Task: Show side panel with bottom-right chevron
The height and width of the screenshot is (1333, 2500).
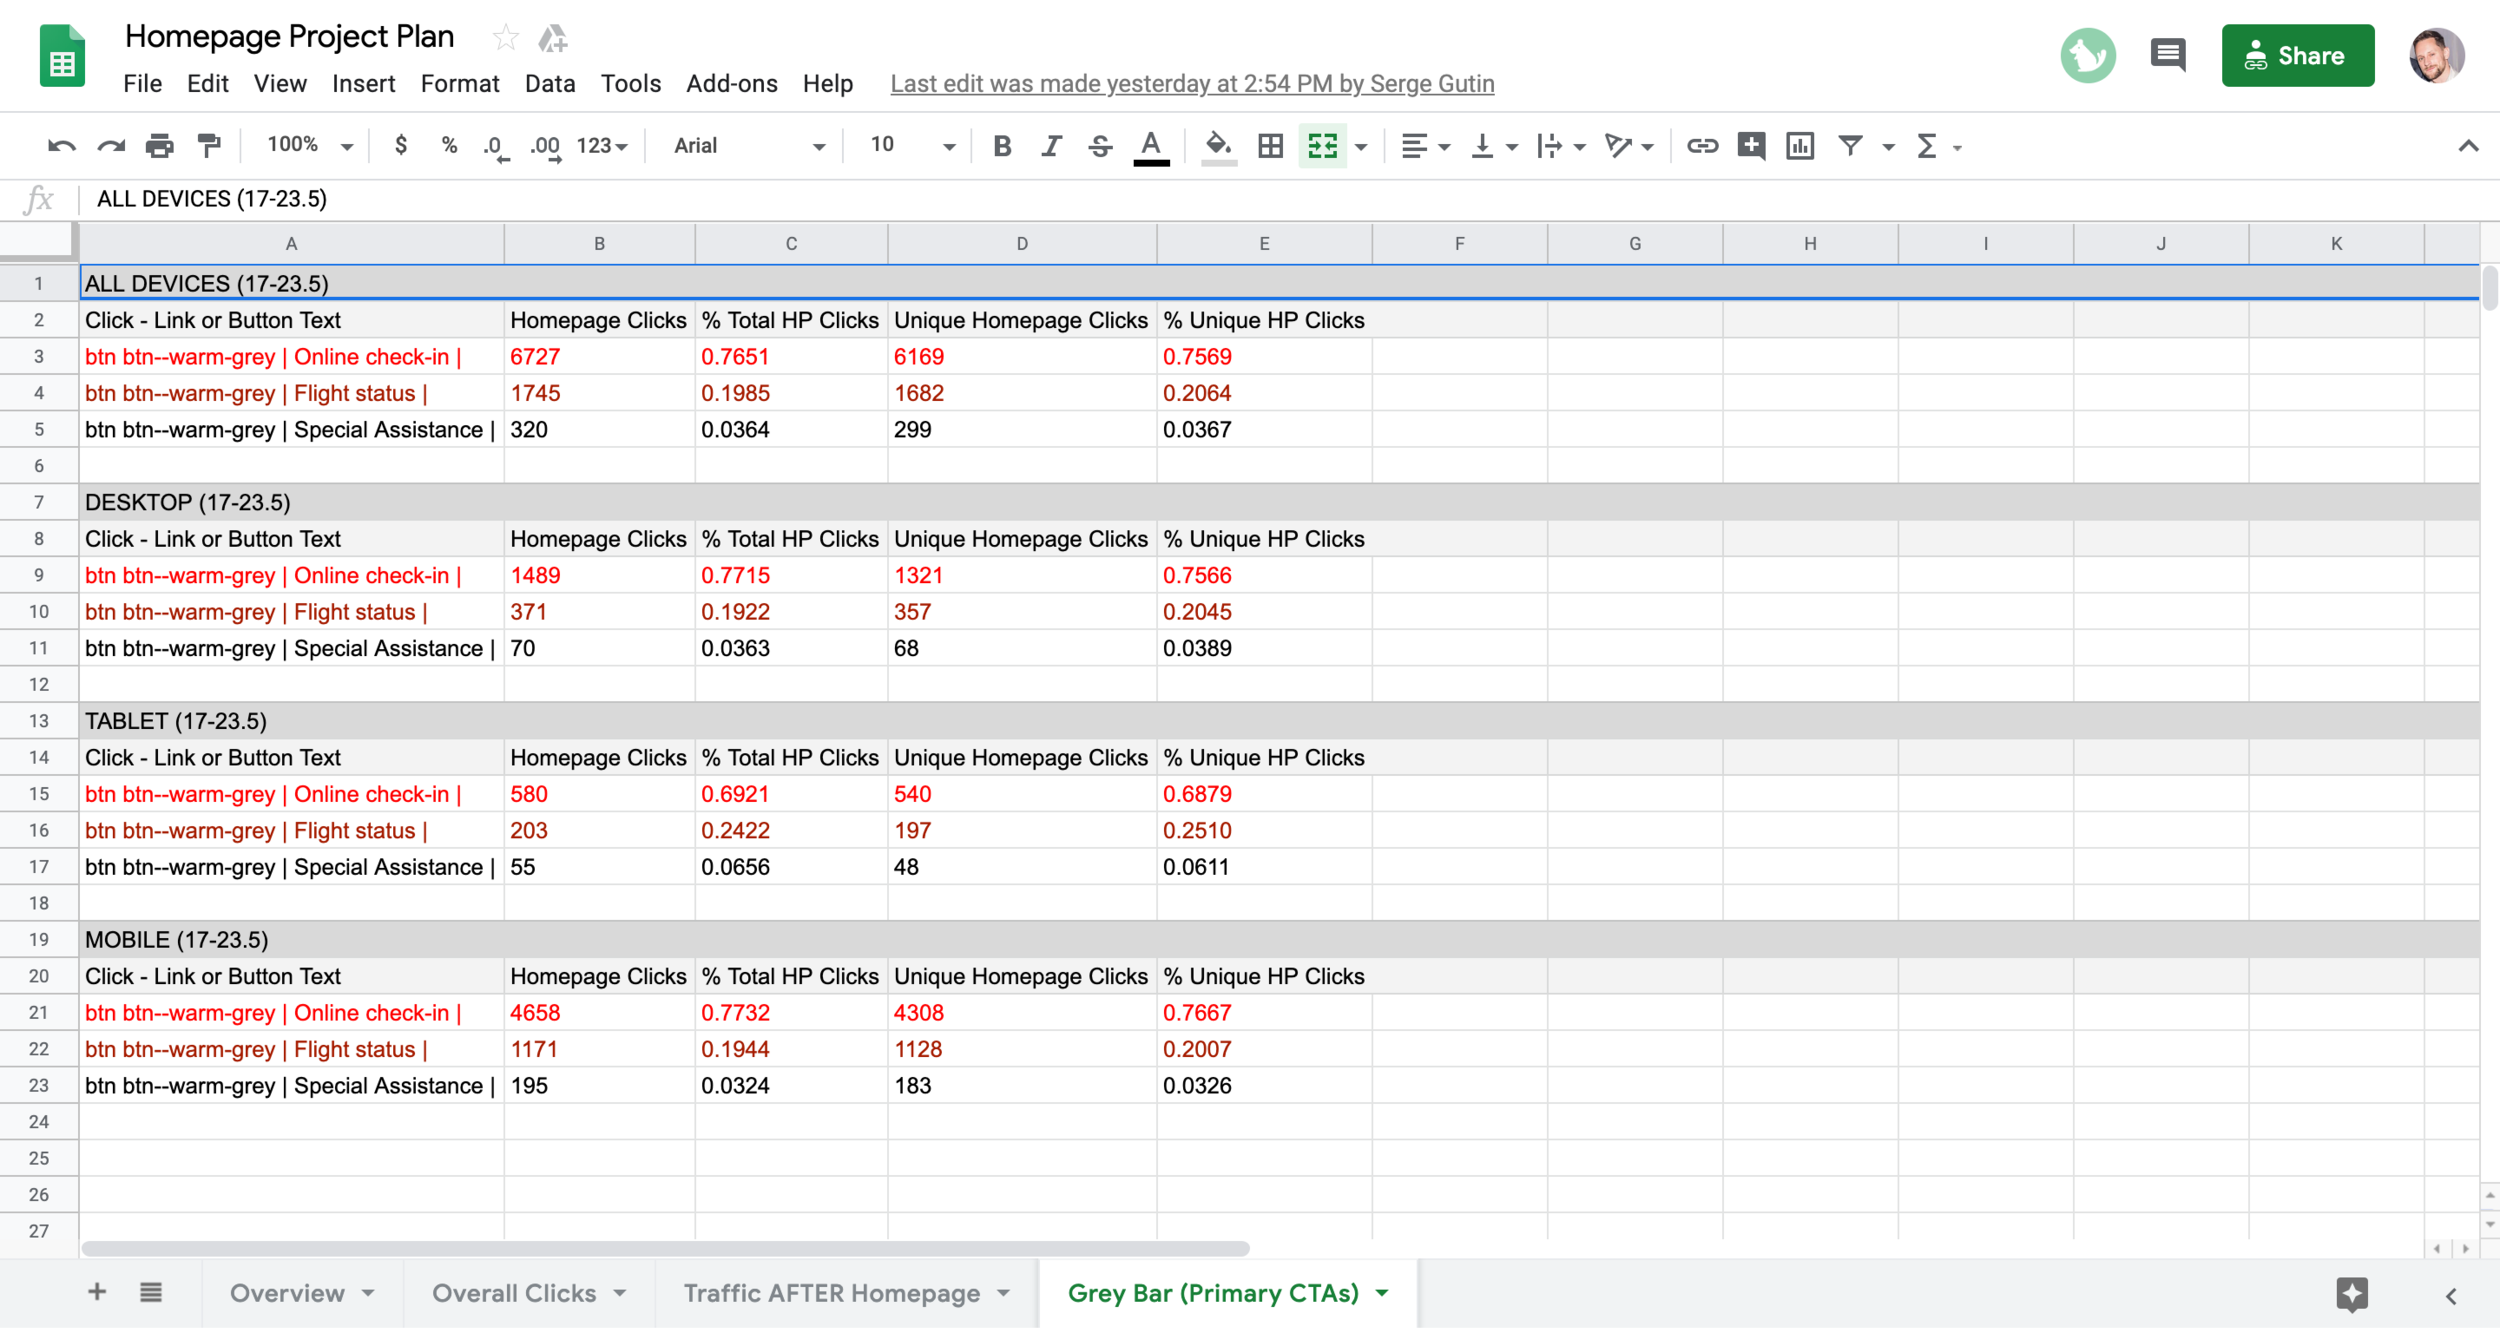Action: click(2451, 1296)
